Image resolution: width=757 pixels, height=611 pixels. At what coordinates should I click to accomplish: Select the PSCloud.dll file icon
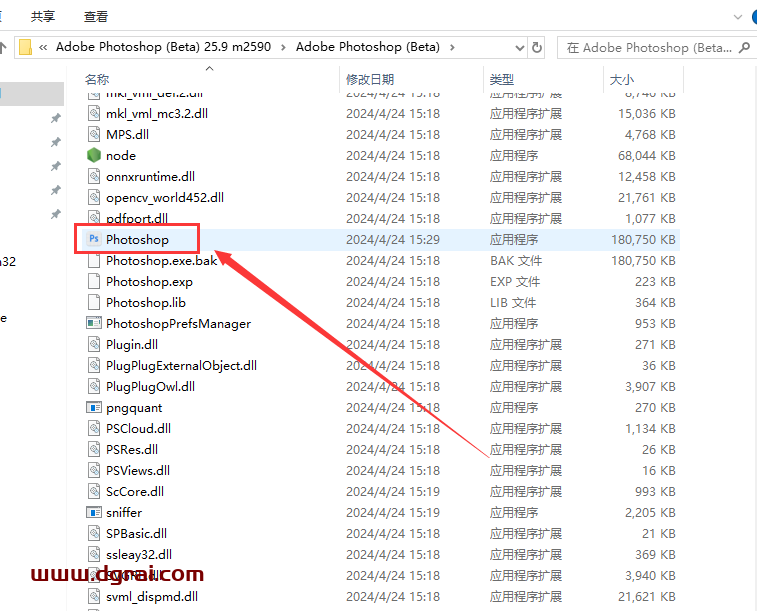94,428
